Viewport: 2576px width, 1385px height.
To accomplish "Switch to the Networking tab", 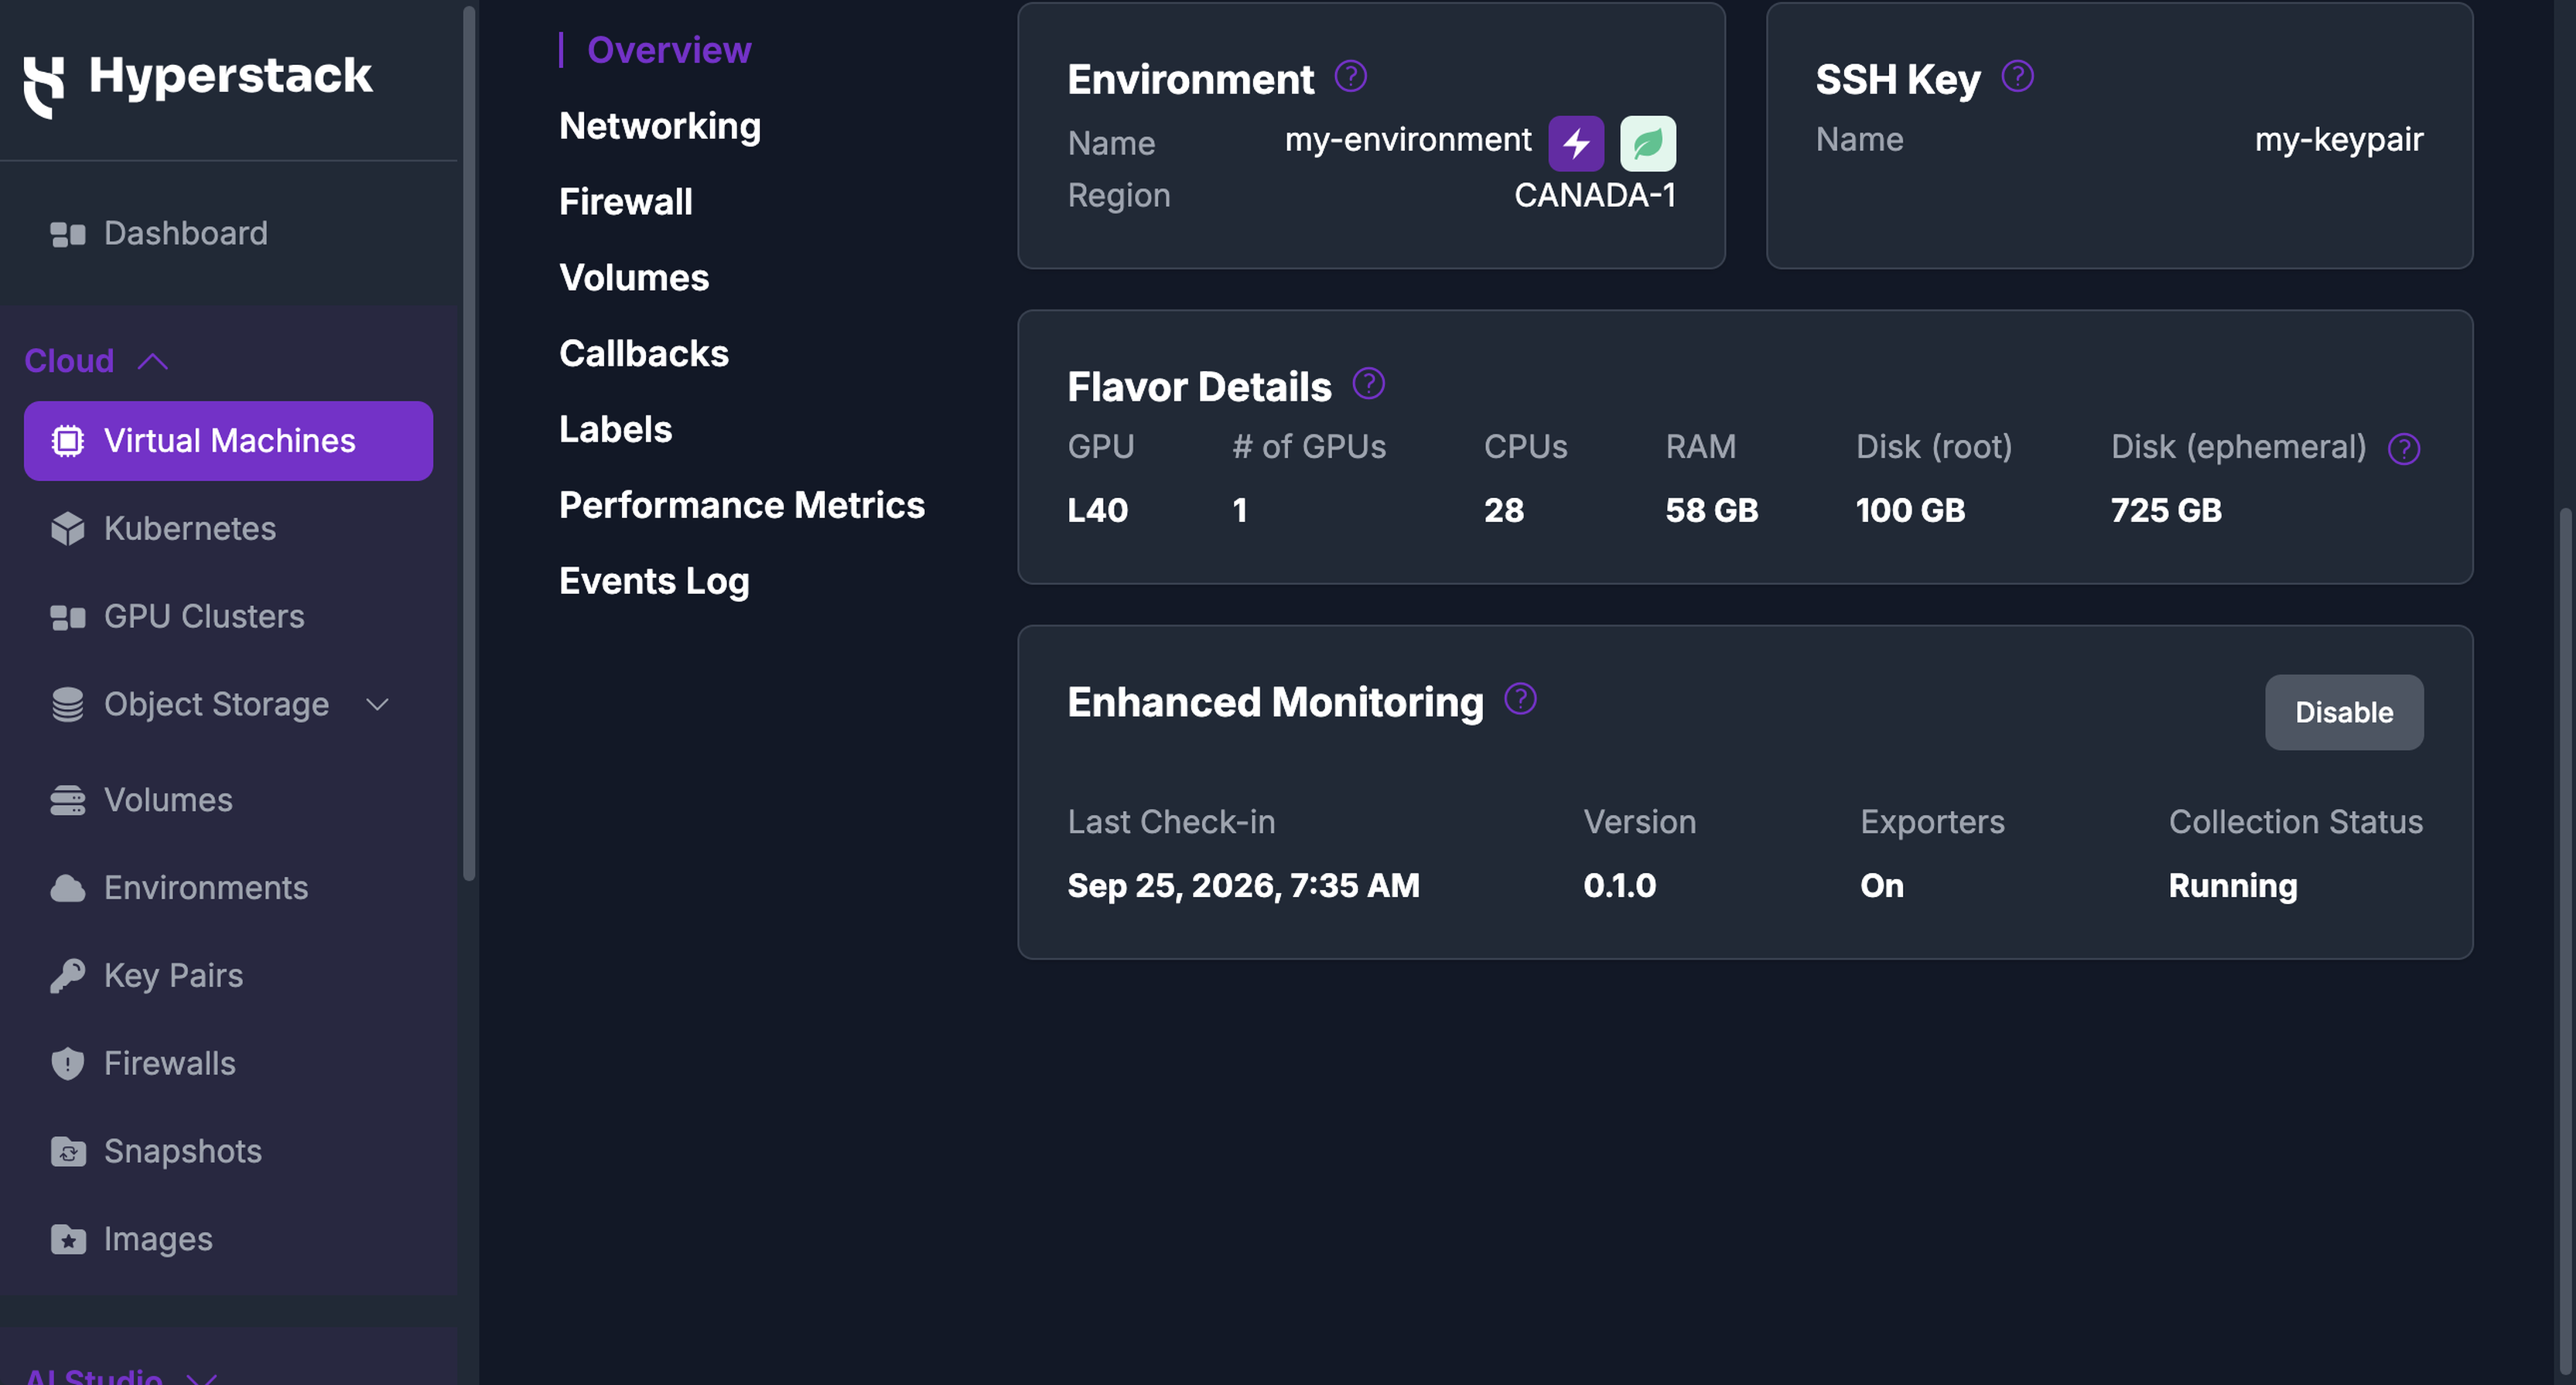I will click(x=660, y=126).
